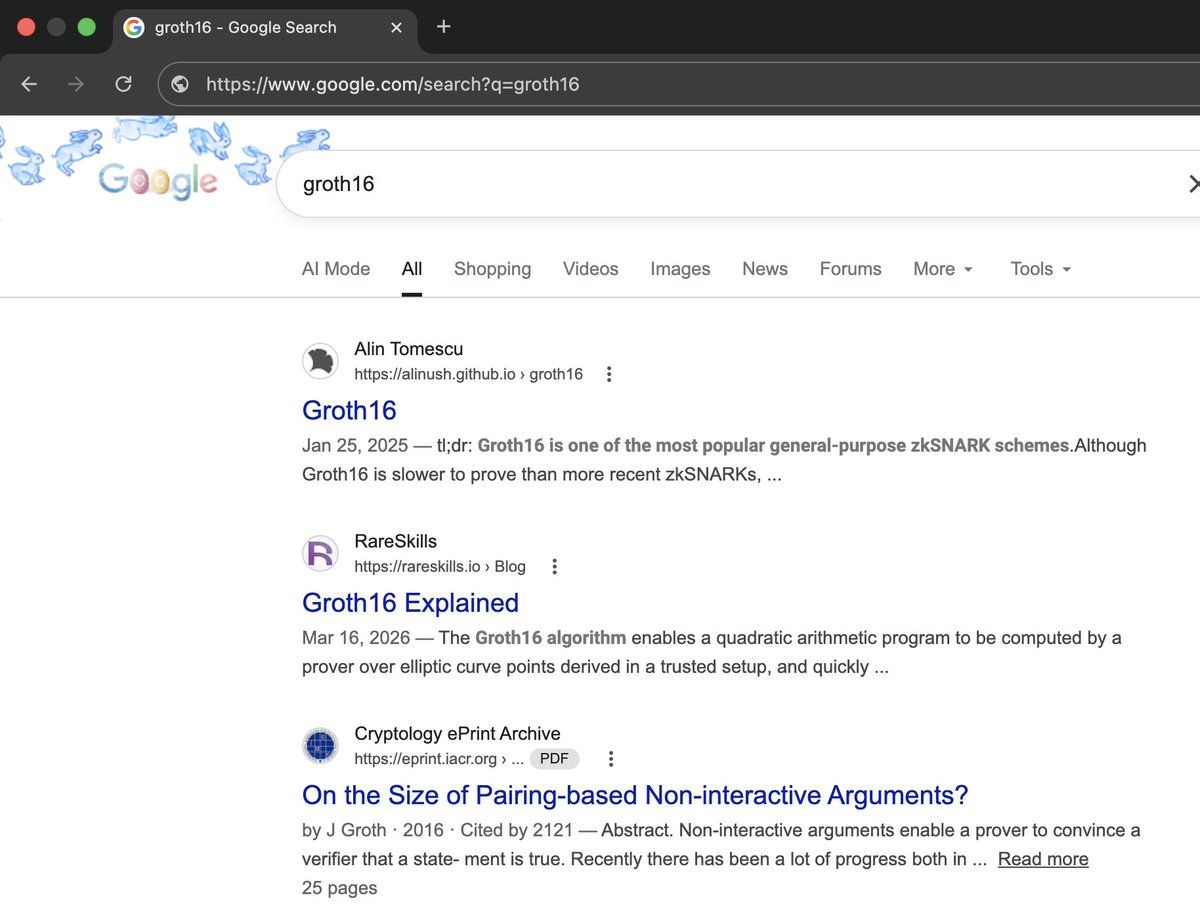Open the Groth16 result link
Image resolution: width=1200 pixels, height=923 pixels.
coord(349,410)
